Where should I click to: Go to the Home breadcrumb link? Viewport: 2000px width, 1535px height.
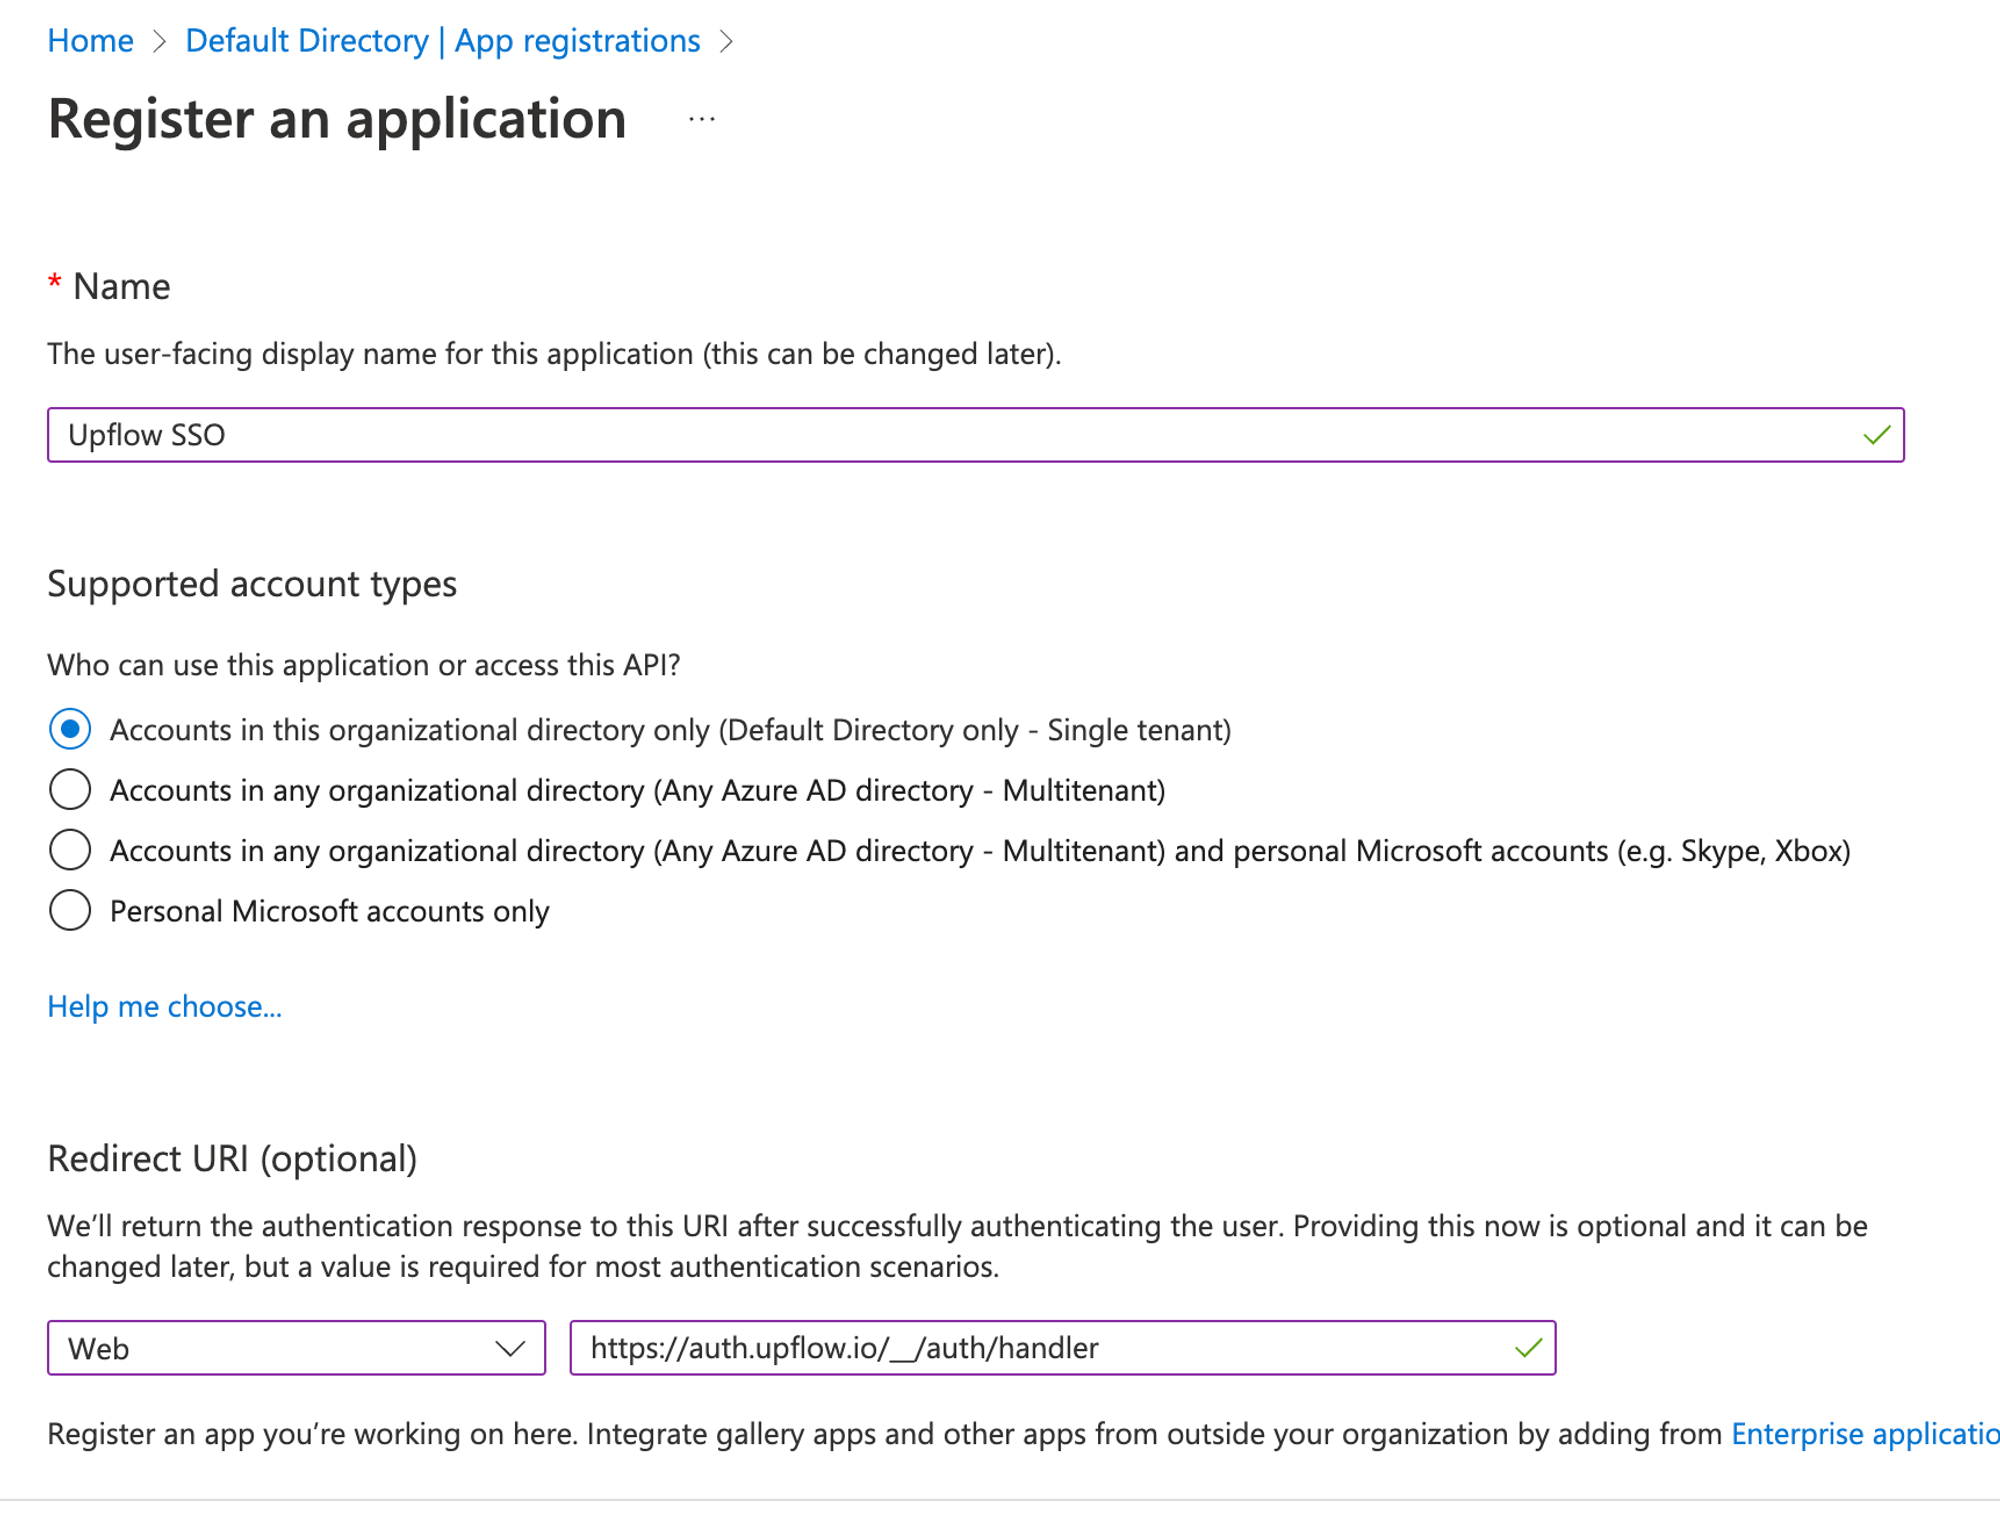[90, 41]
